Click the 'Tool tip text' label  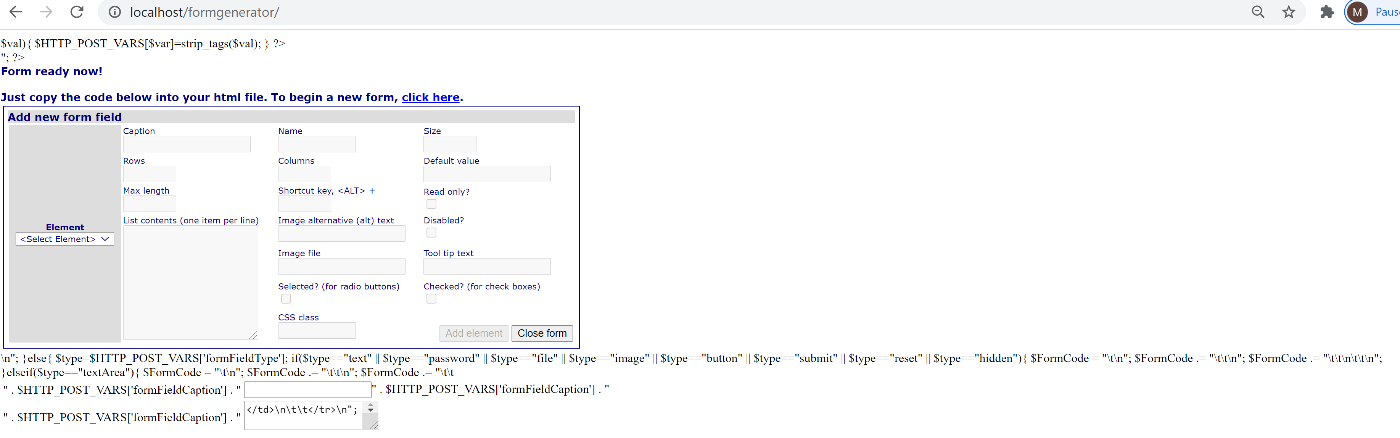(x=448, y=253)
